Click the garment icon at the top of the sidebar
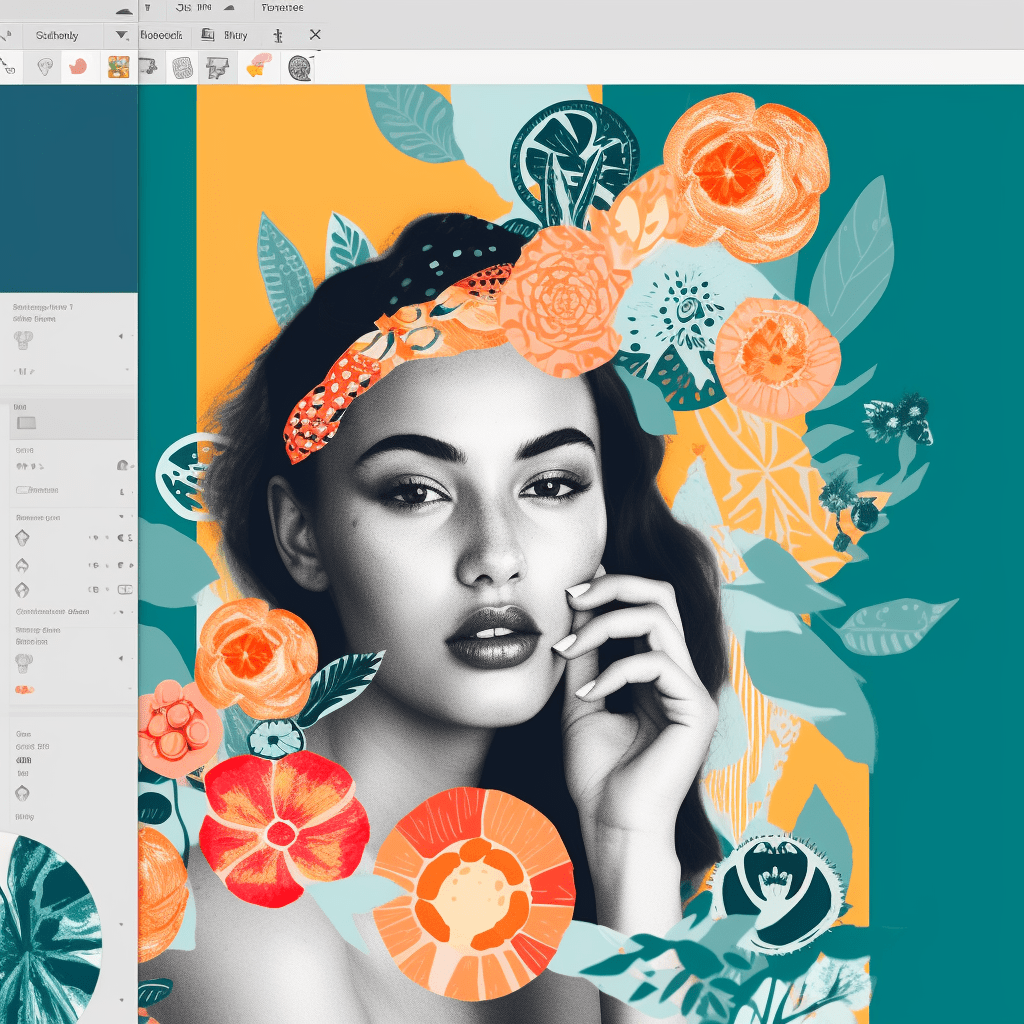This screenshot has width=1024, height=1024. click(23, 340)
